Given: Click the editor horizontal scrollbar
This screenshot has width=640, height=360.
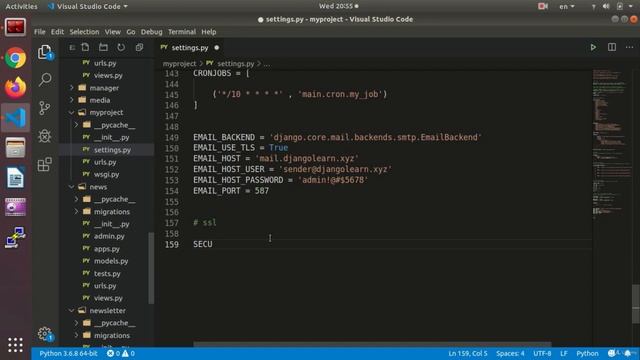Looking at the screenshot, I should tap(372, 344).
